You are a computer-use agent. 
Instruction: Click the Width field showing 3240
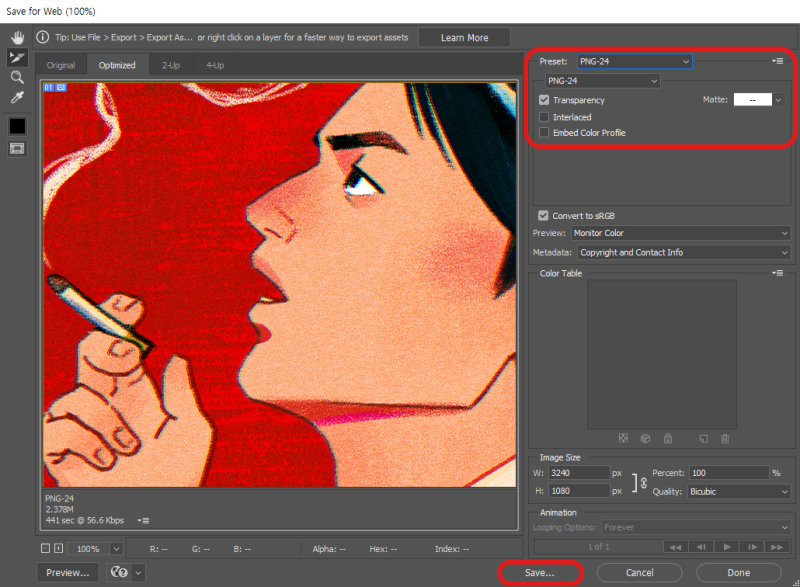coord(579,473)
